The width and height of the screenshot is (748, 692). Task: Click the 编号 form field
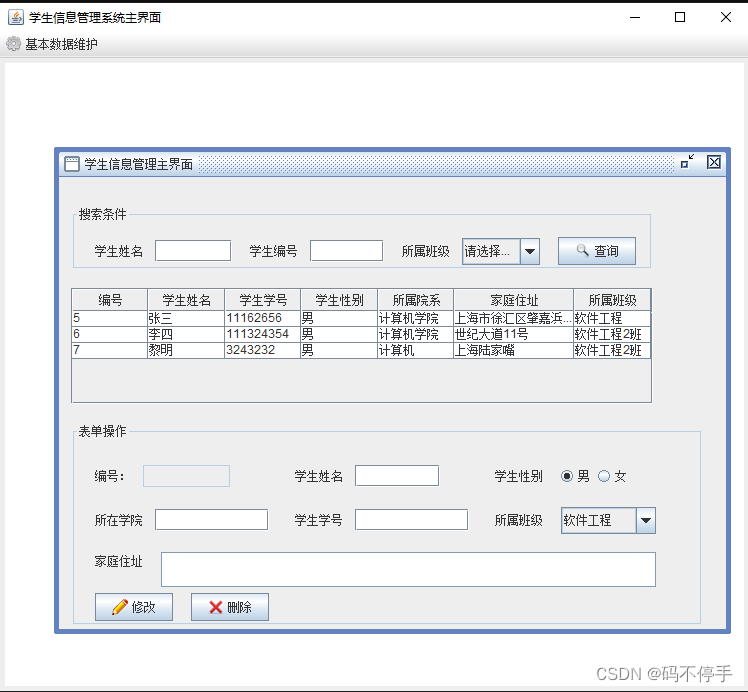(186, 476)
